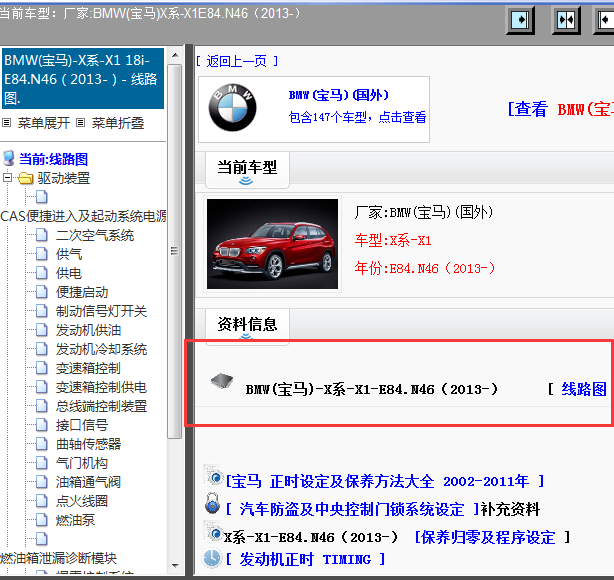Open the 燃油箱泄漏诊断模块 tree item

pos(59,558)
